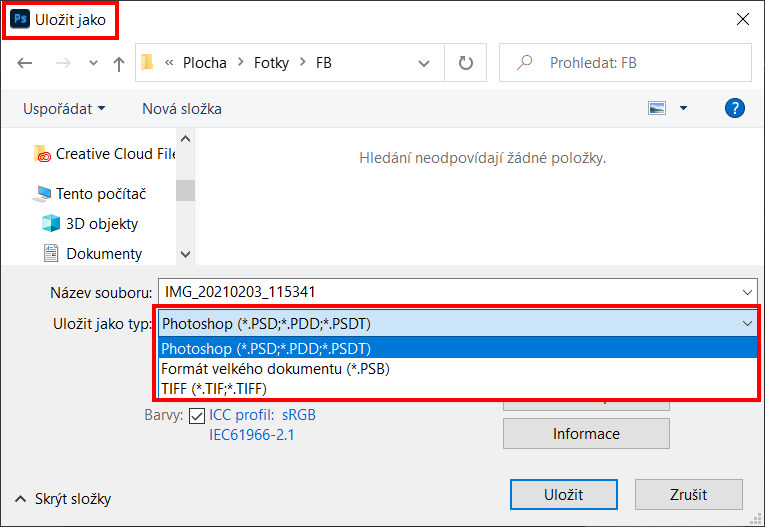The image size is (765, 527).
Task: Click FB in the breadcrumb path
Action: [x=323, y=63]
